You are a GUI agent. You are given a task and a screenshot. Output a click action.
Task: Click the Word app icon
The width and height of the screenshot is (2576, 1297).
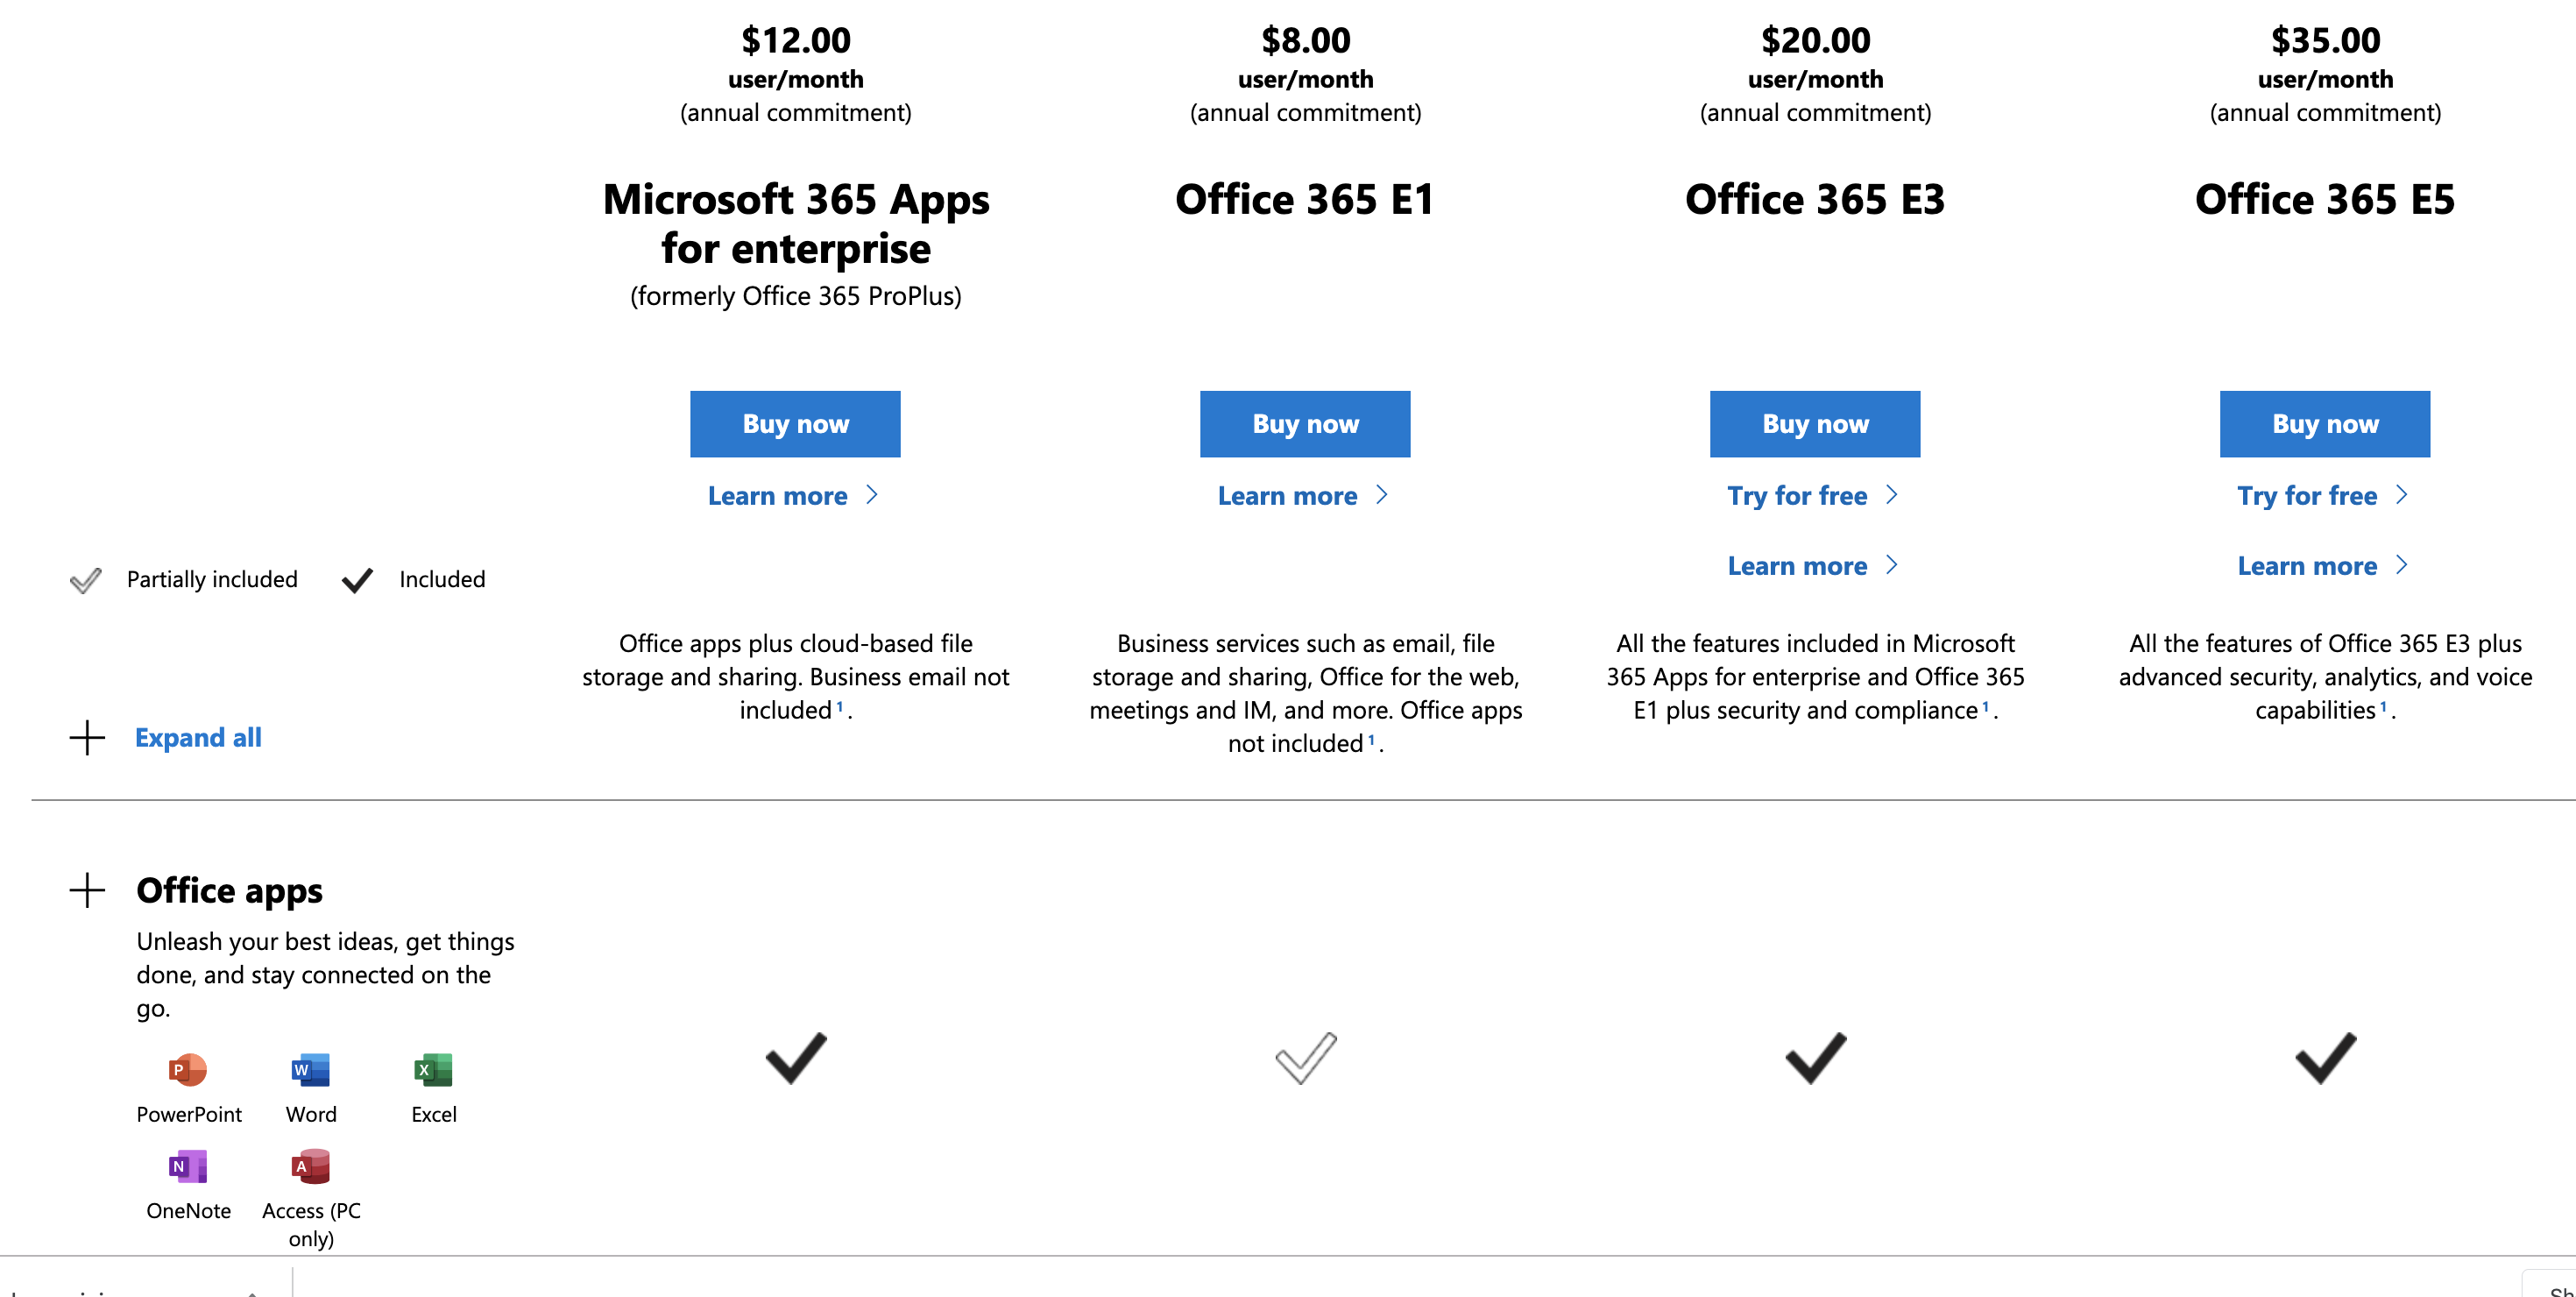[x=310, y=1070]
